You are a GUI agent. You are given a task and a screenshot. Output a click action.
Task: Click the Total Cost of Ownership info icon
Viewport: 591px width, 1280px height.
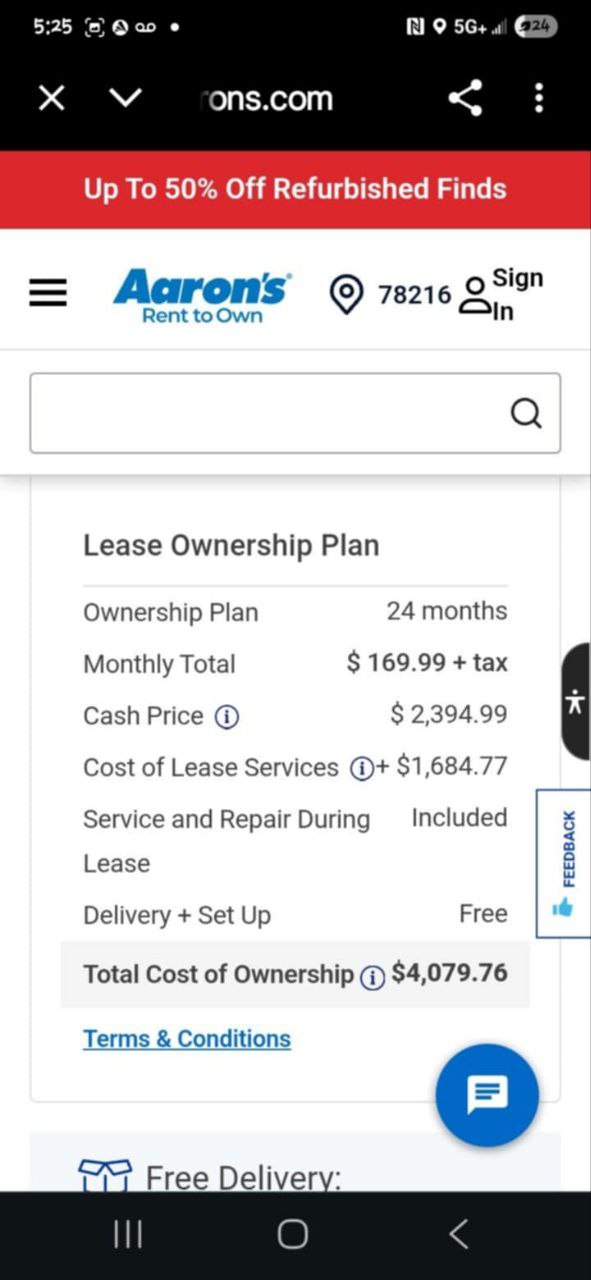[372, 976]
